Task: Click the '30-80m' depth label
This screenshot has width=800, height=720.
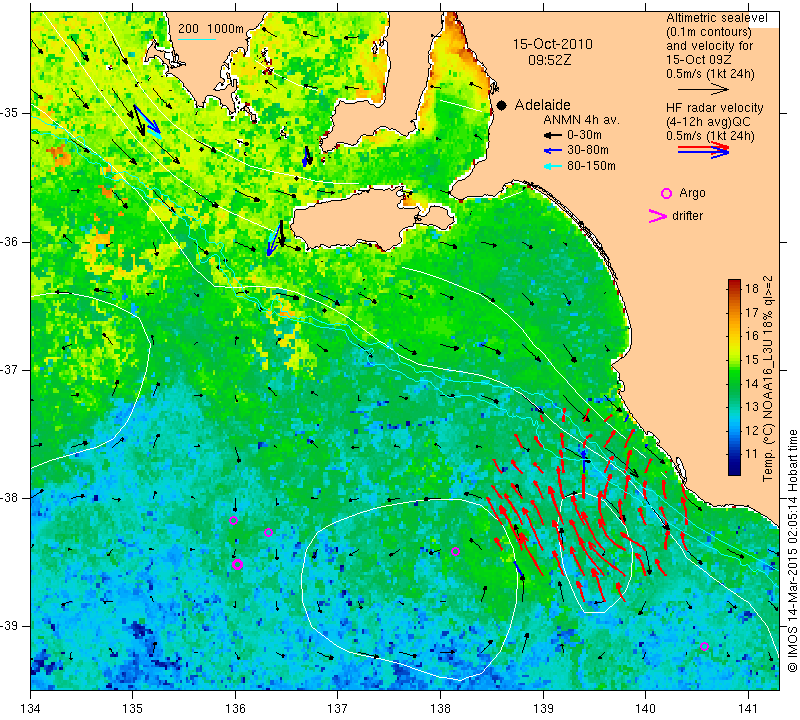Action: coord(588,151)
